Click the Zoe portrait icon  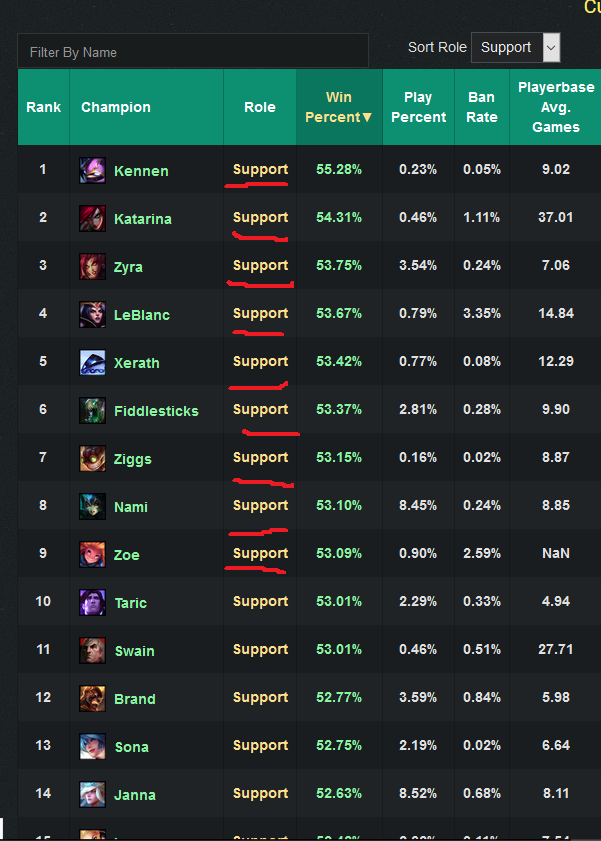(92, 554)
